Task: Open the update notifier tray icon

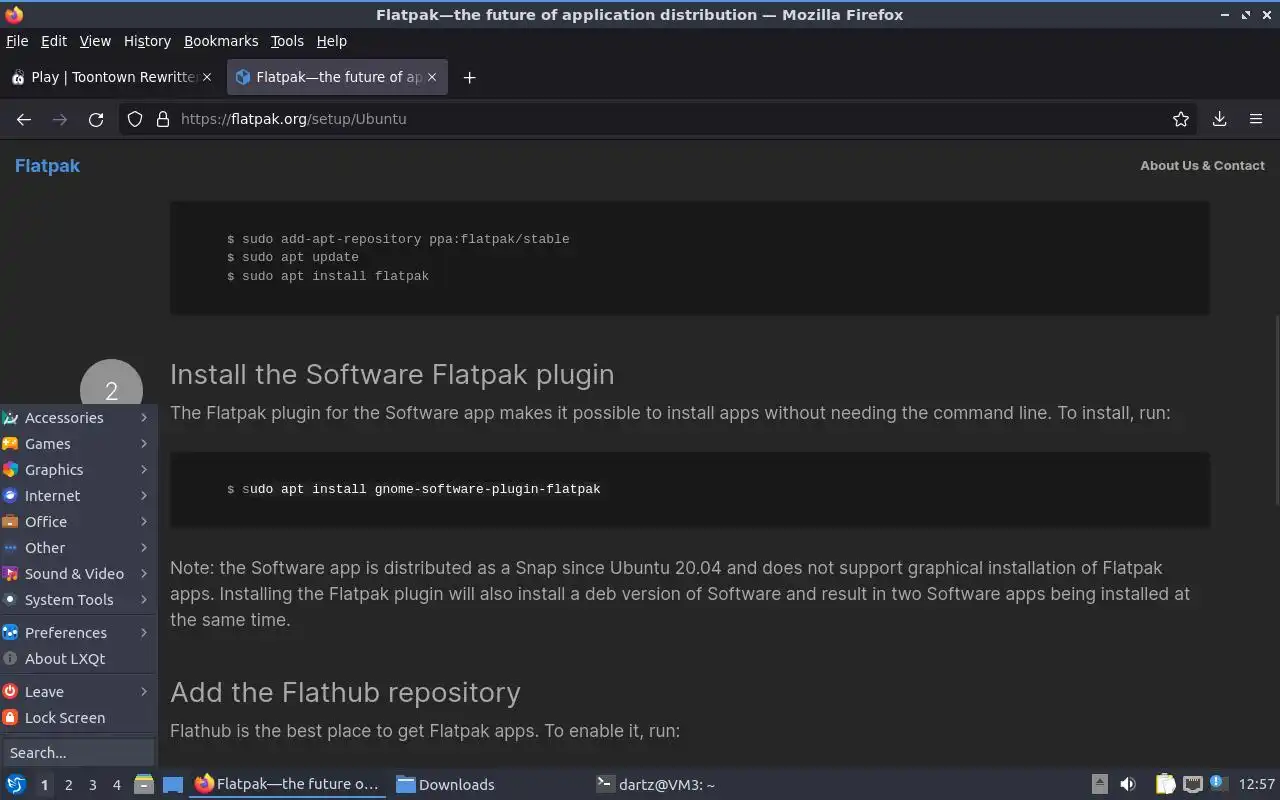Action: [x=1218, y=783]
